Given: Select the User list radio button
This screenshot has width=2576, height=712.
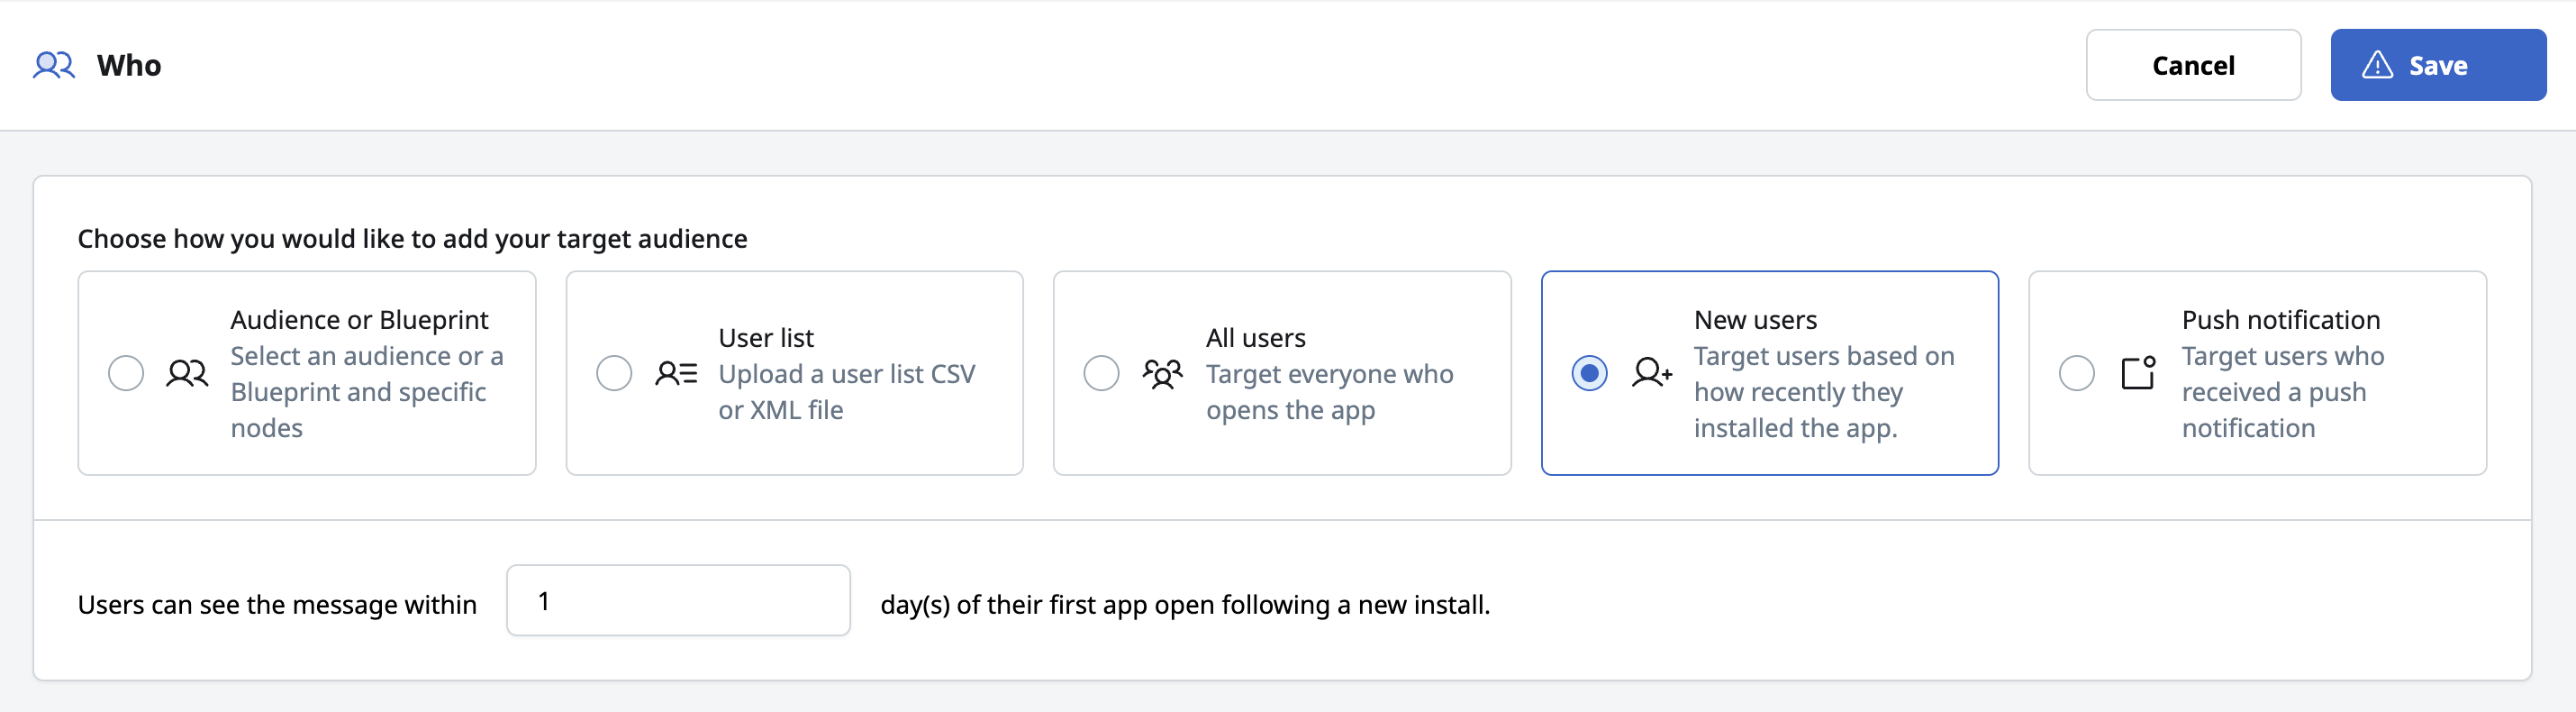Looking at the screenshot, I should (x=614, y=373).
